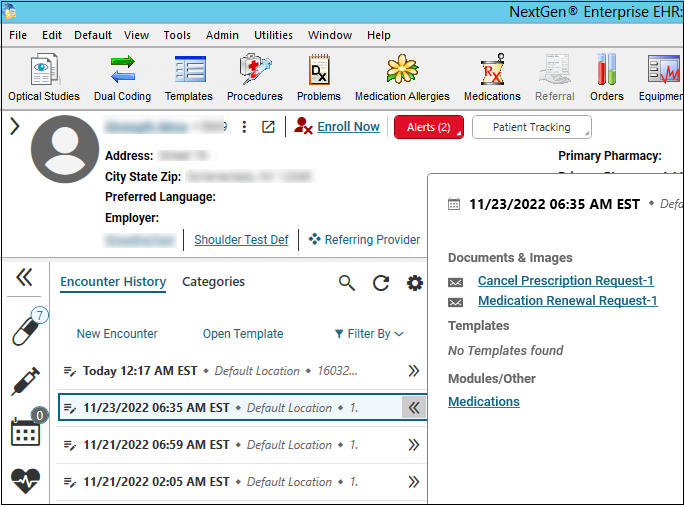Click the Enroll Now person icon

point(303,126)
